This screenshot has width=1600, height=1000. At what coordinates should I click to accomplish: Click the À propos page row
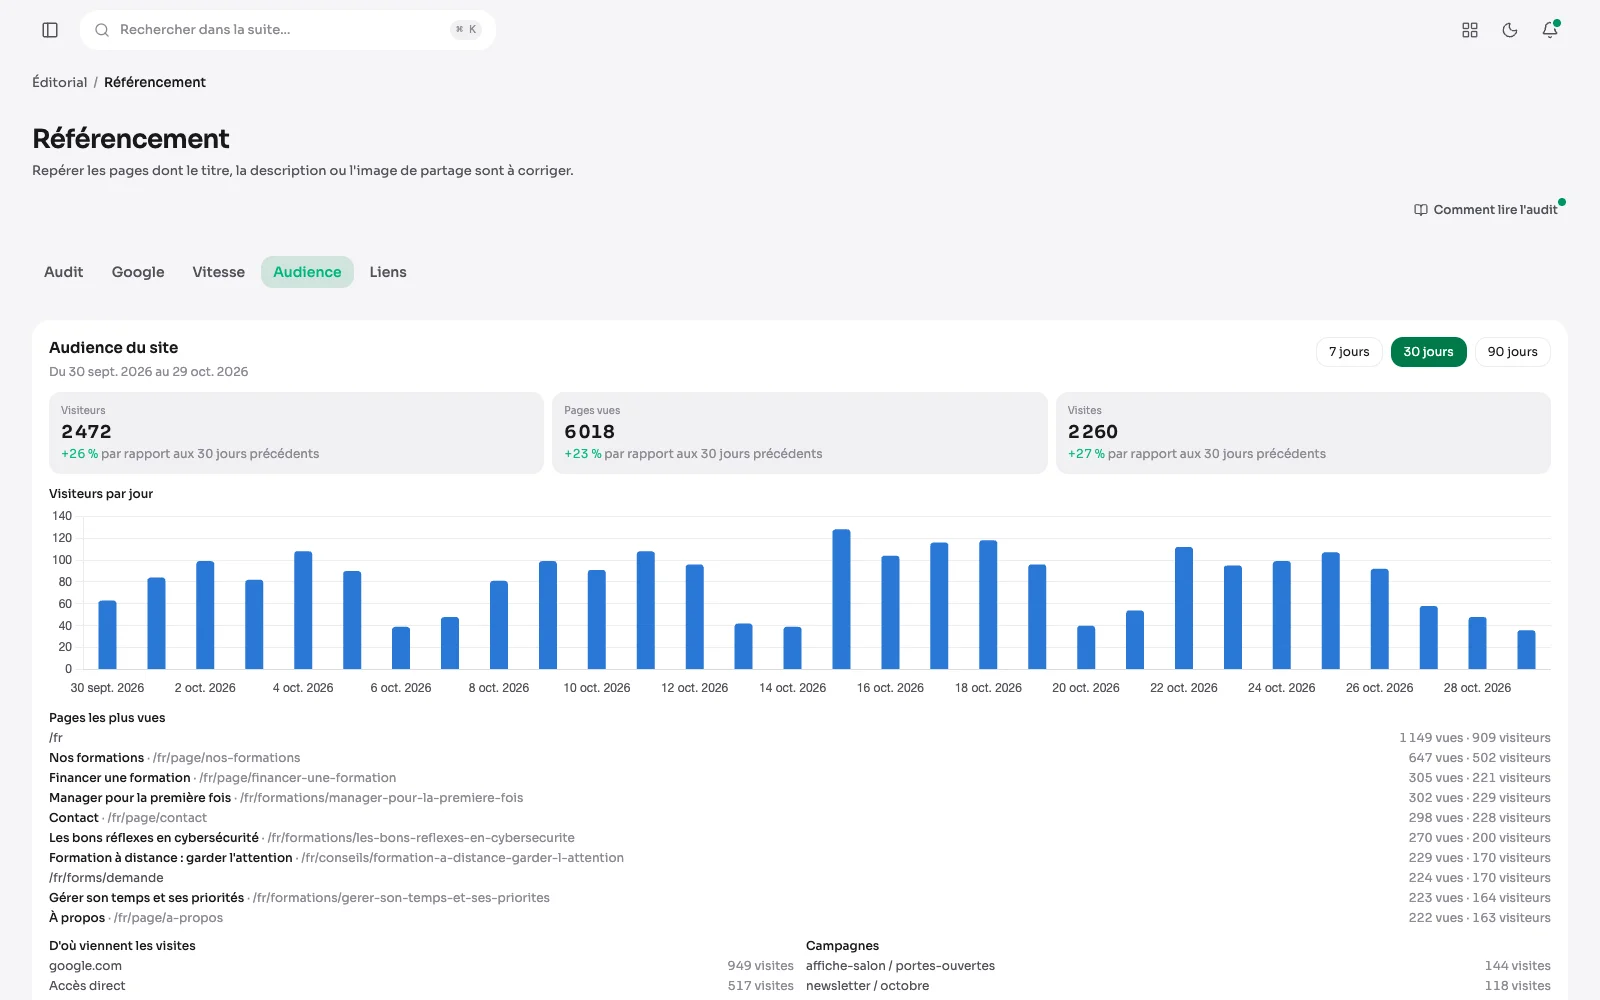click(x=800, y=918)
